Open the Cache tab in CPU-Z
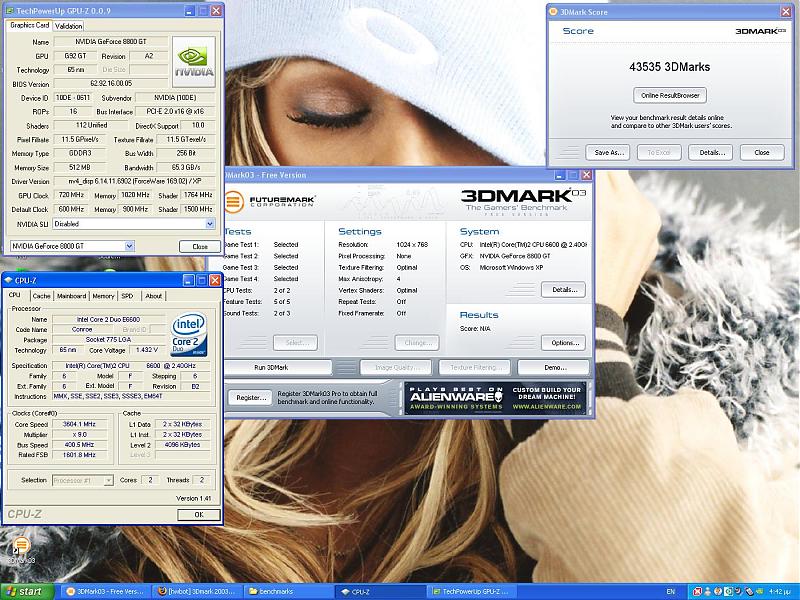Screen dimensions: 800x600 (x=41, y=296)
